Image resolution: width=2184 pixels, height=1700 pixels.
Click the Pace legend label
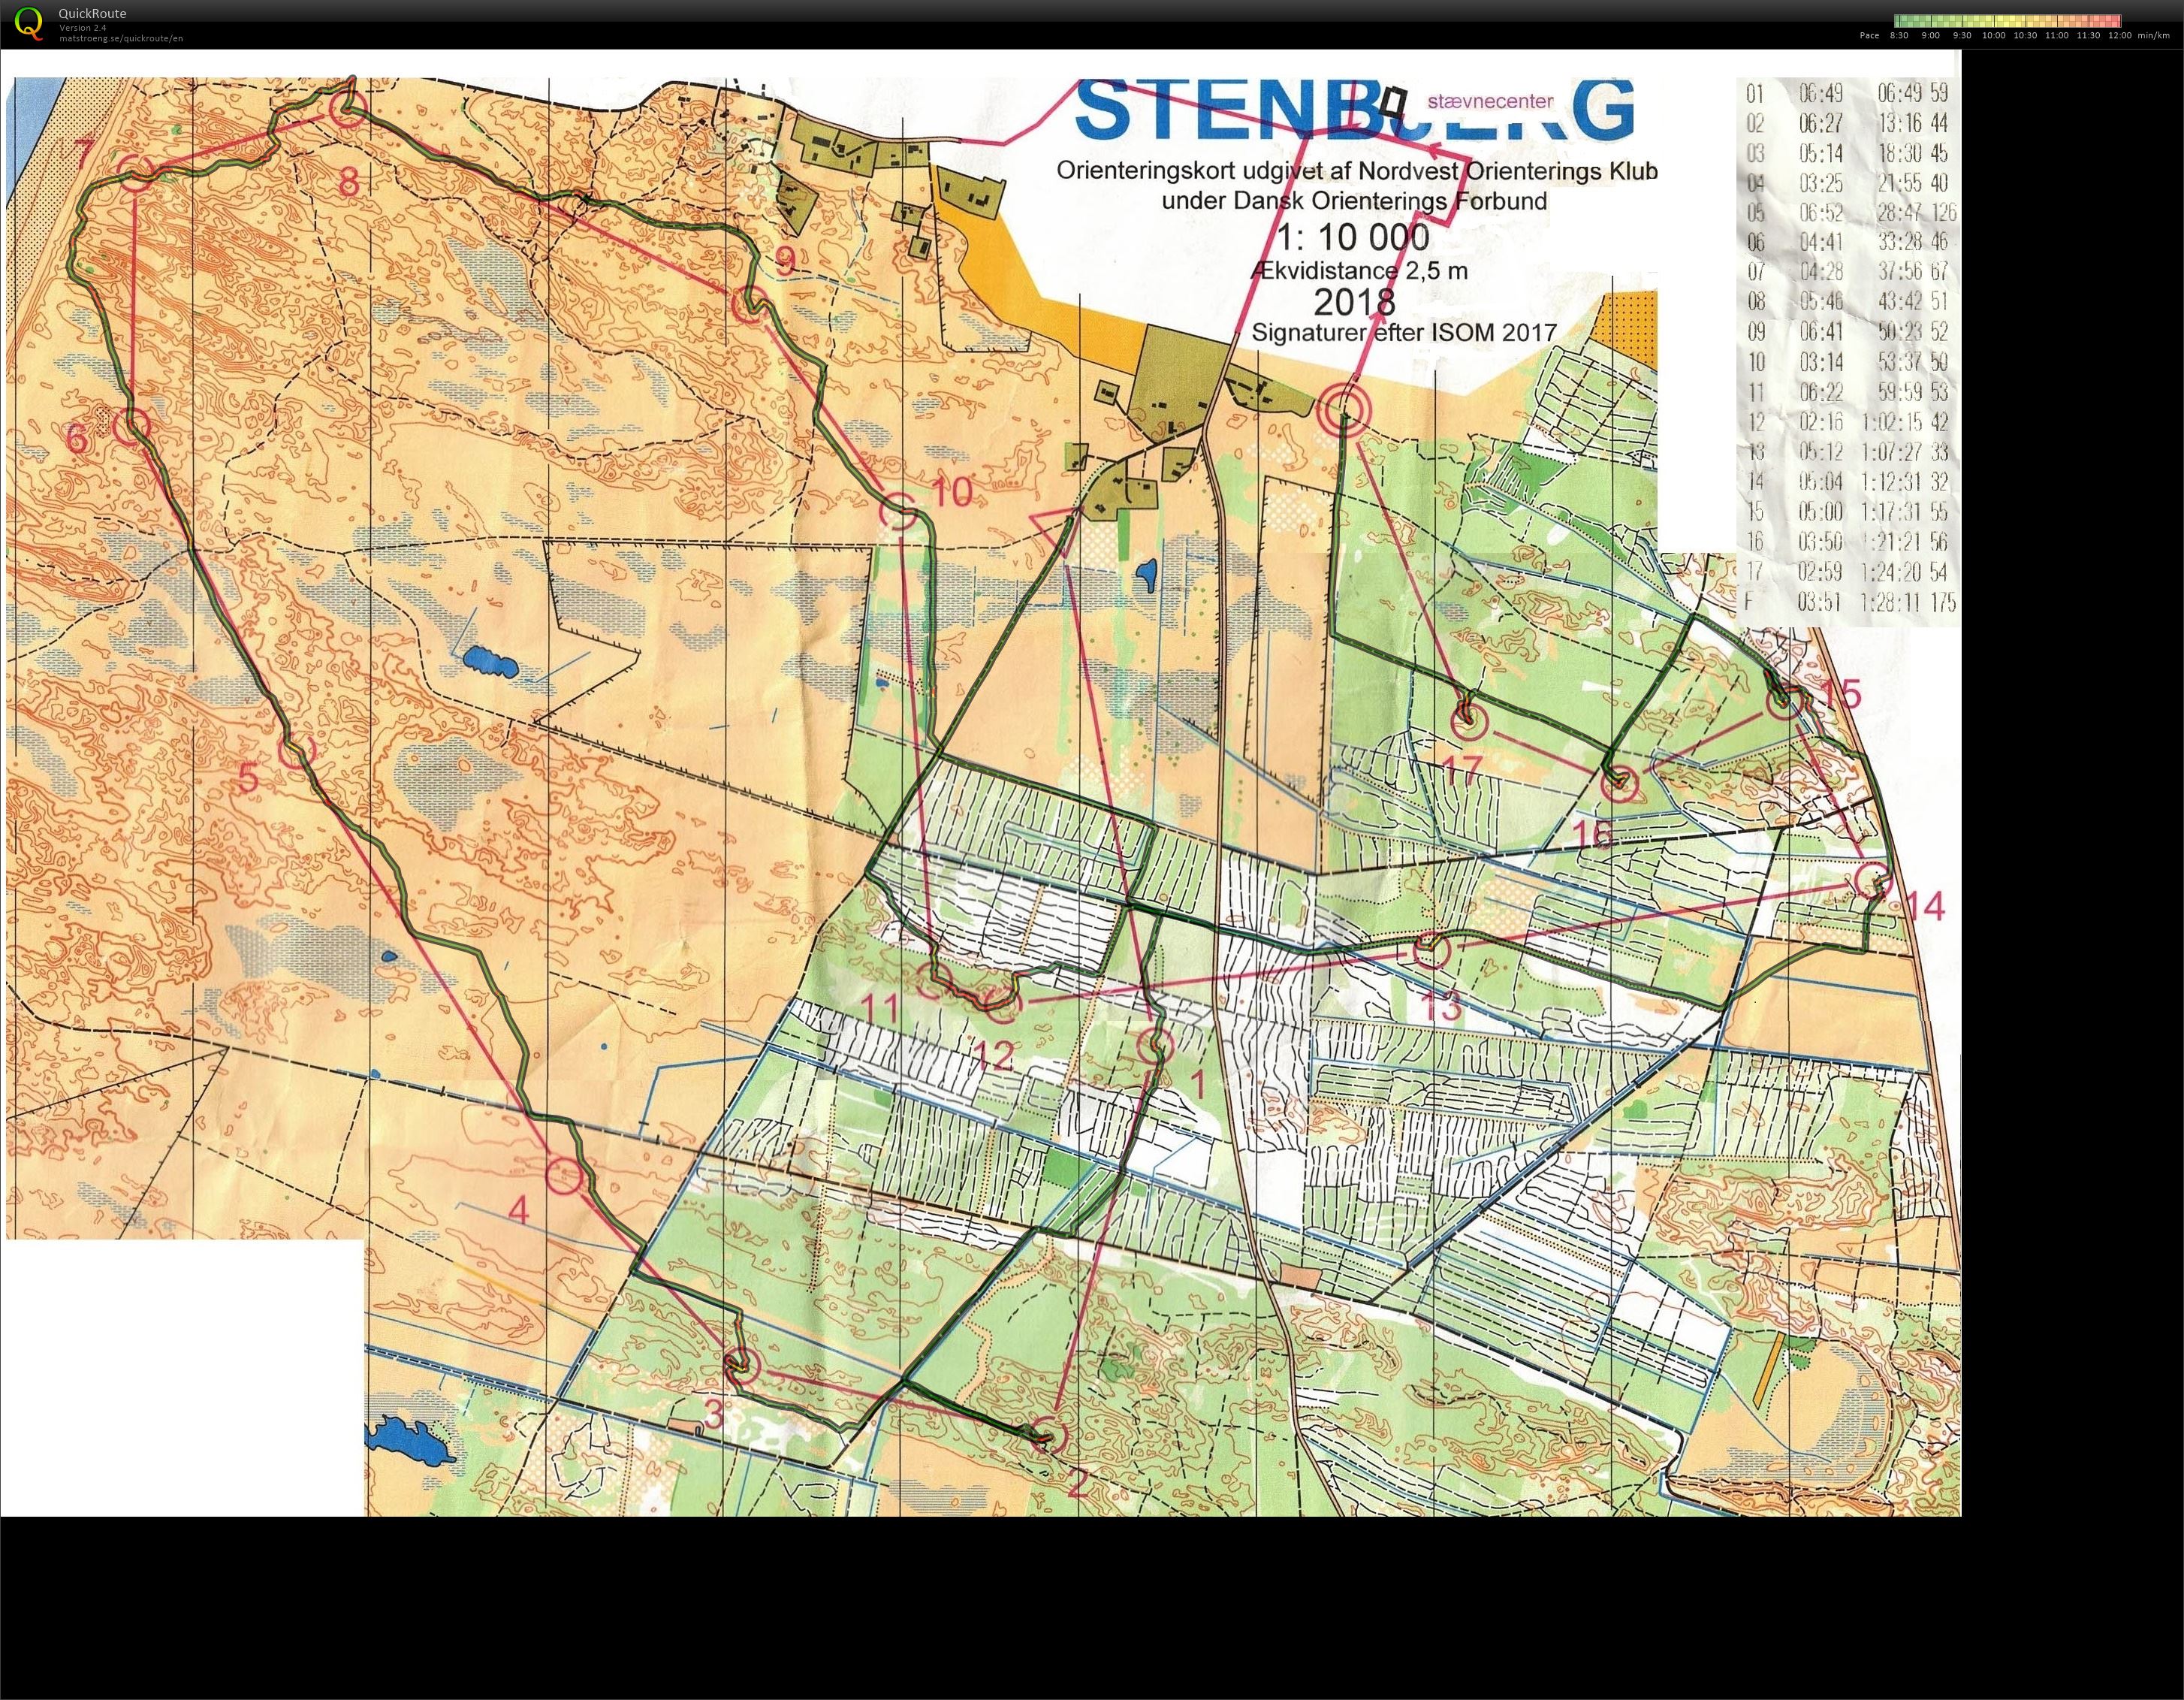1869,36
